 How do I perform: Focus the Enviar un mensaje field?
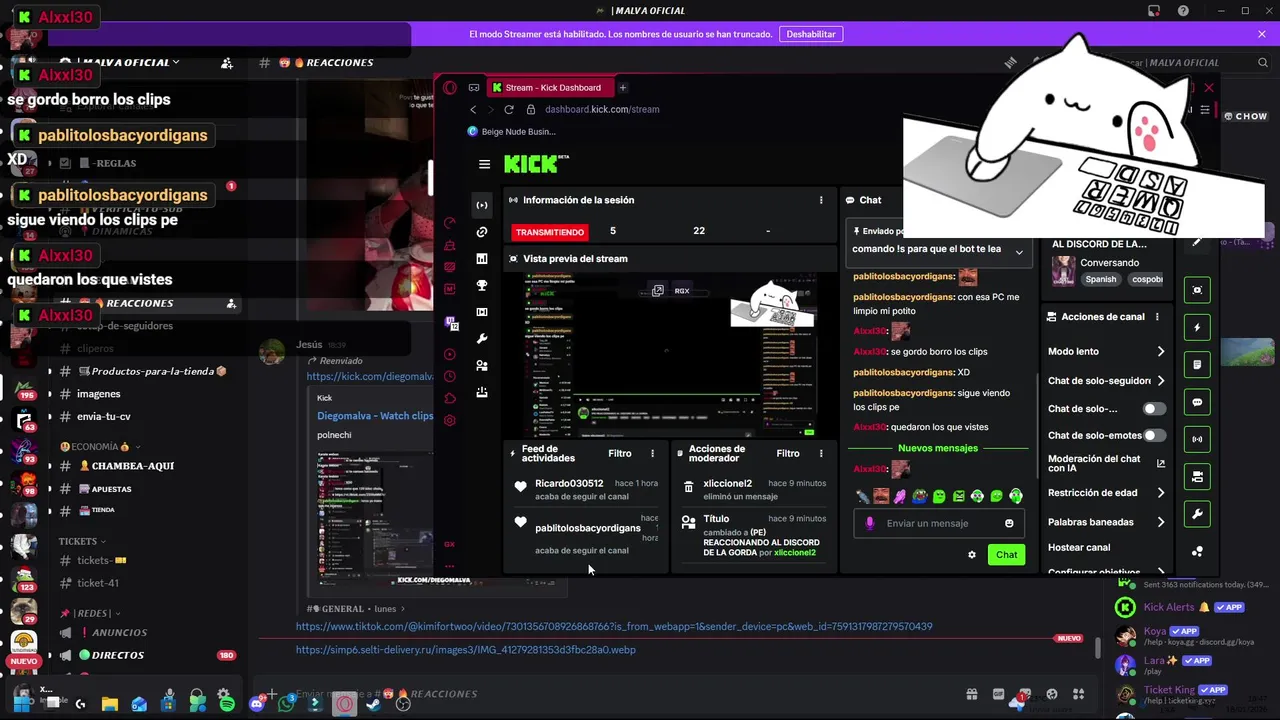pyautogui.click(x=941, y=523)
